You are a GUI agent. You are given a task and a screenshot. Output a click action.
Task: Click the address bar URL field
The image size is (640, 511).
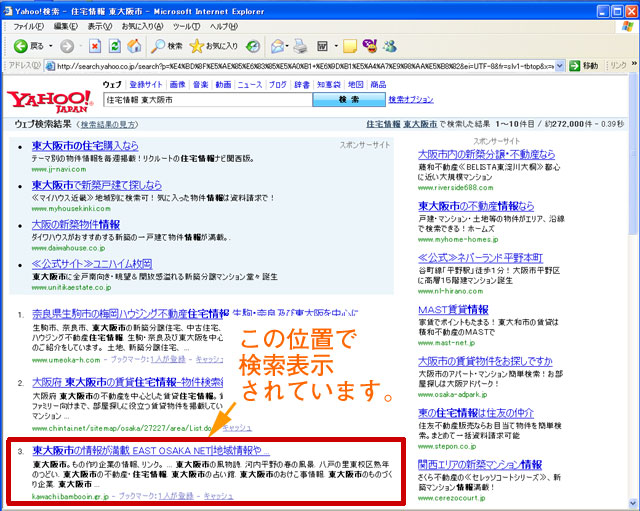pos(305,66)
